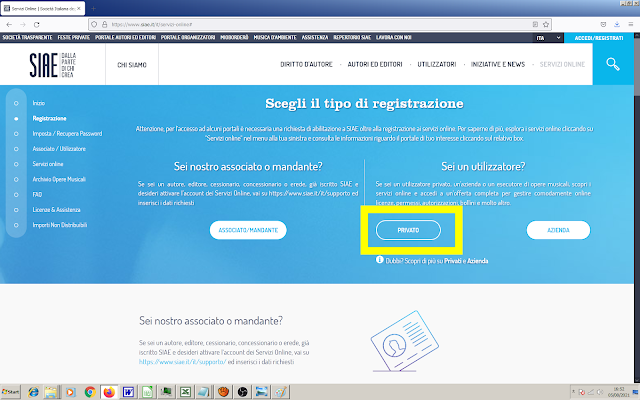Bookmark this page with star icon
Screen dimensions: 640x400
pos(546,24)
